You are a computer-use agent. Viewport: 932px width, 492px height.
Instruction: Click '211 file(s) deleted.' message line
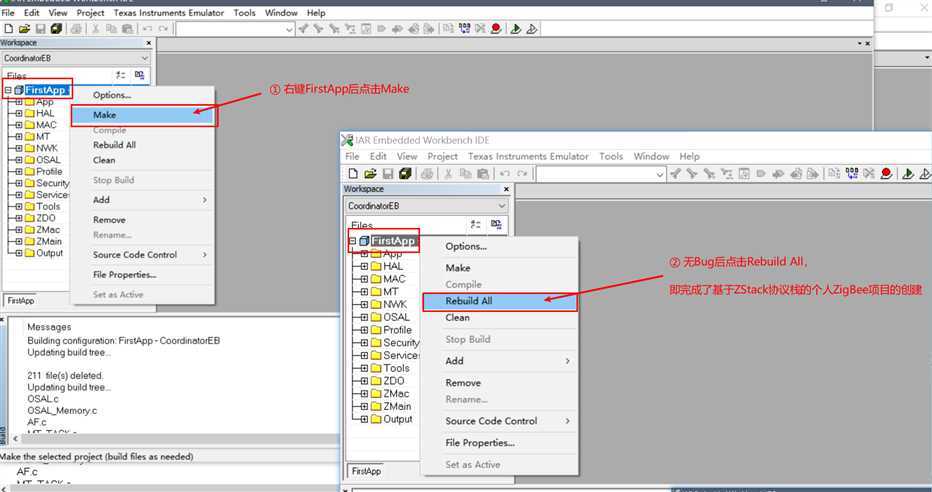65,376
